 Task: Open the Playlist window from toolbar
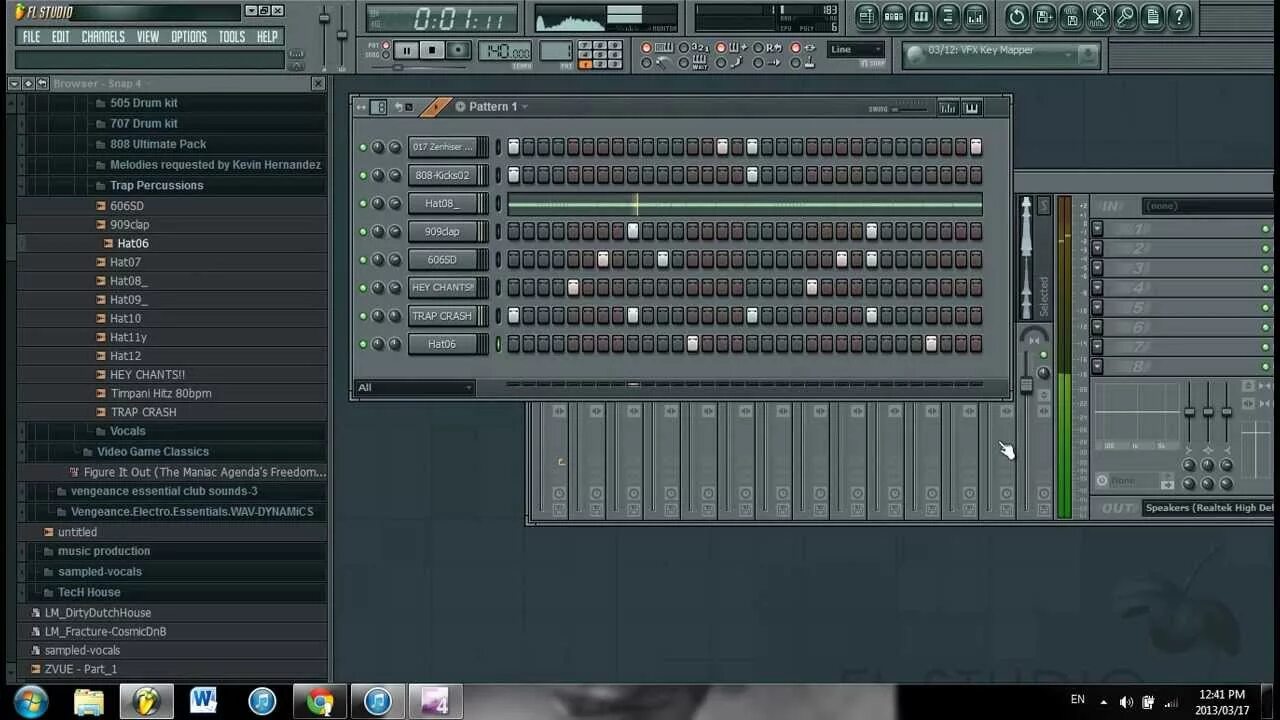(867, 16)
